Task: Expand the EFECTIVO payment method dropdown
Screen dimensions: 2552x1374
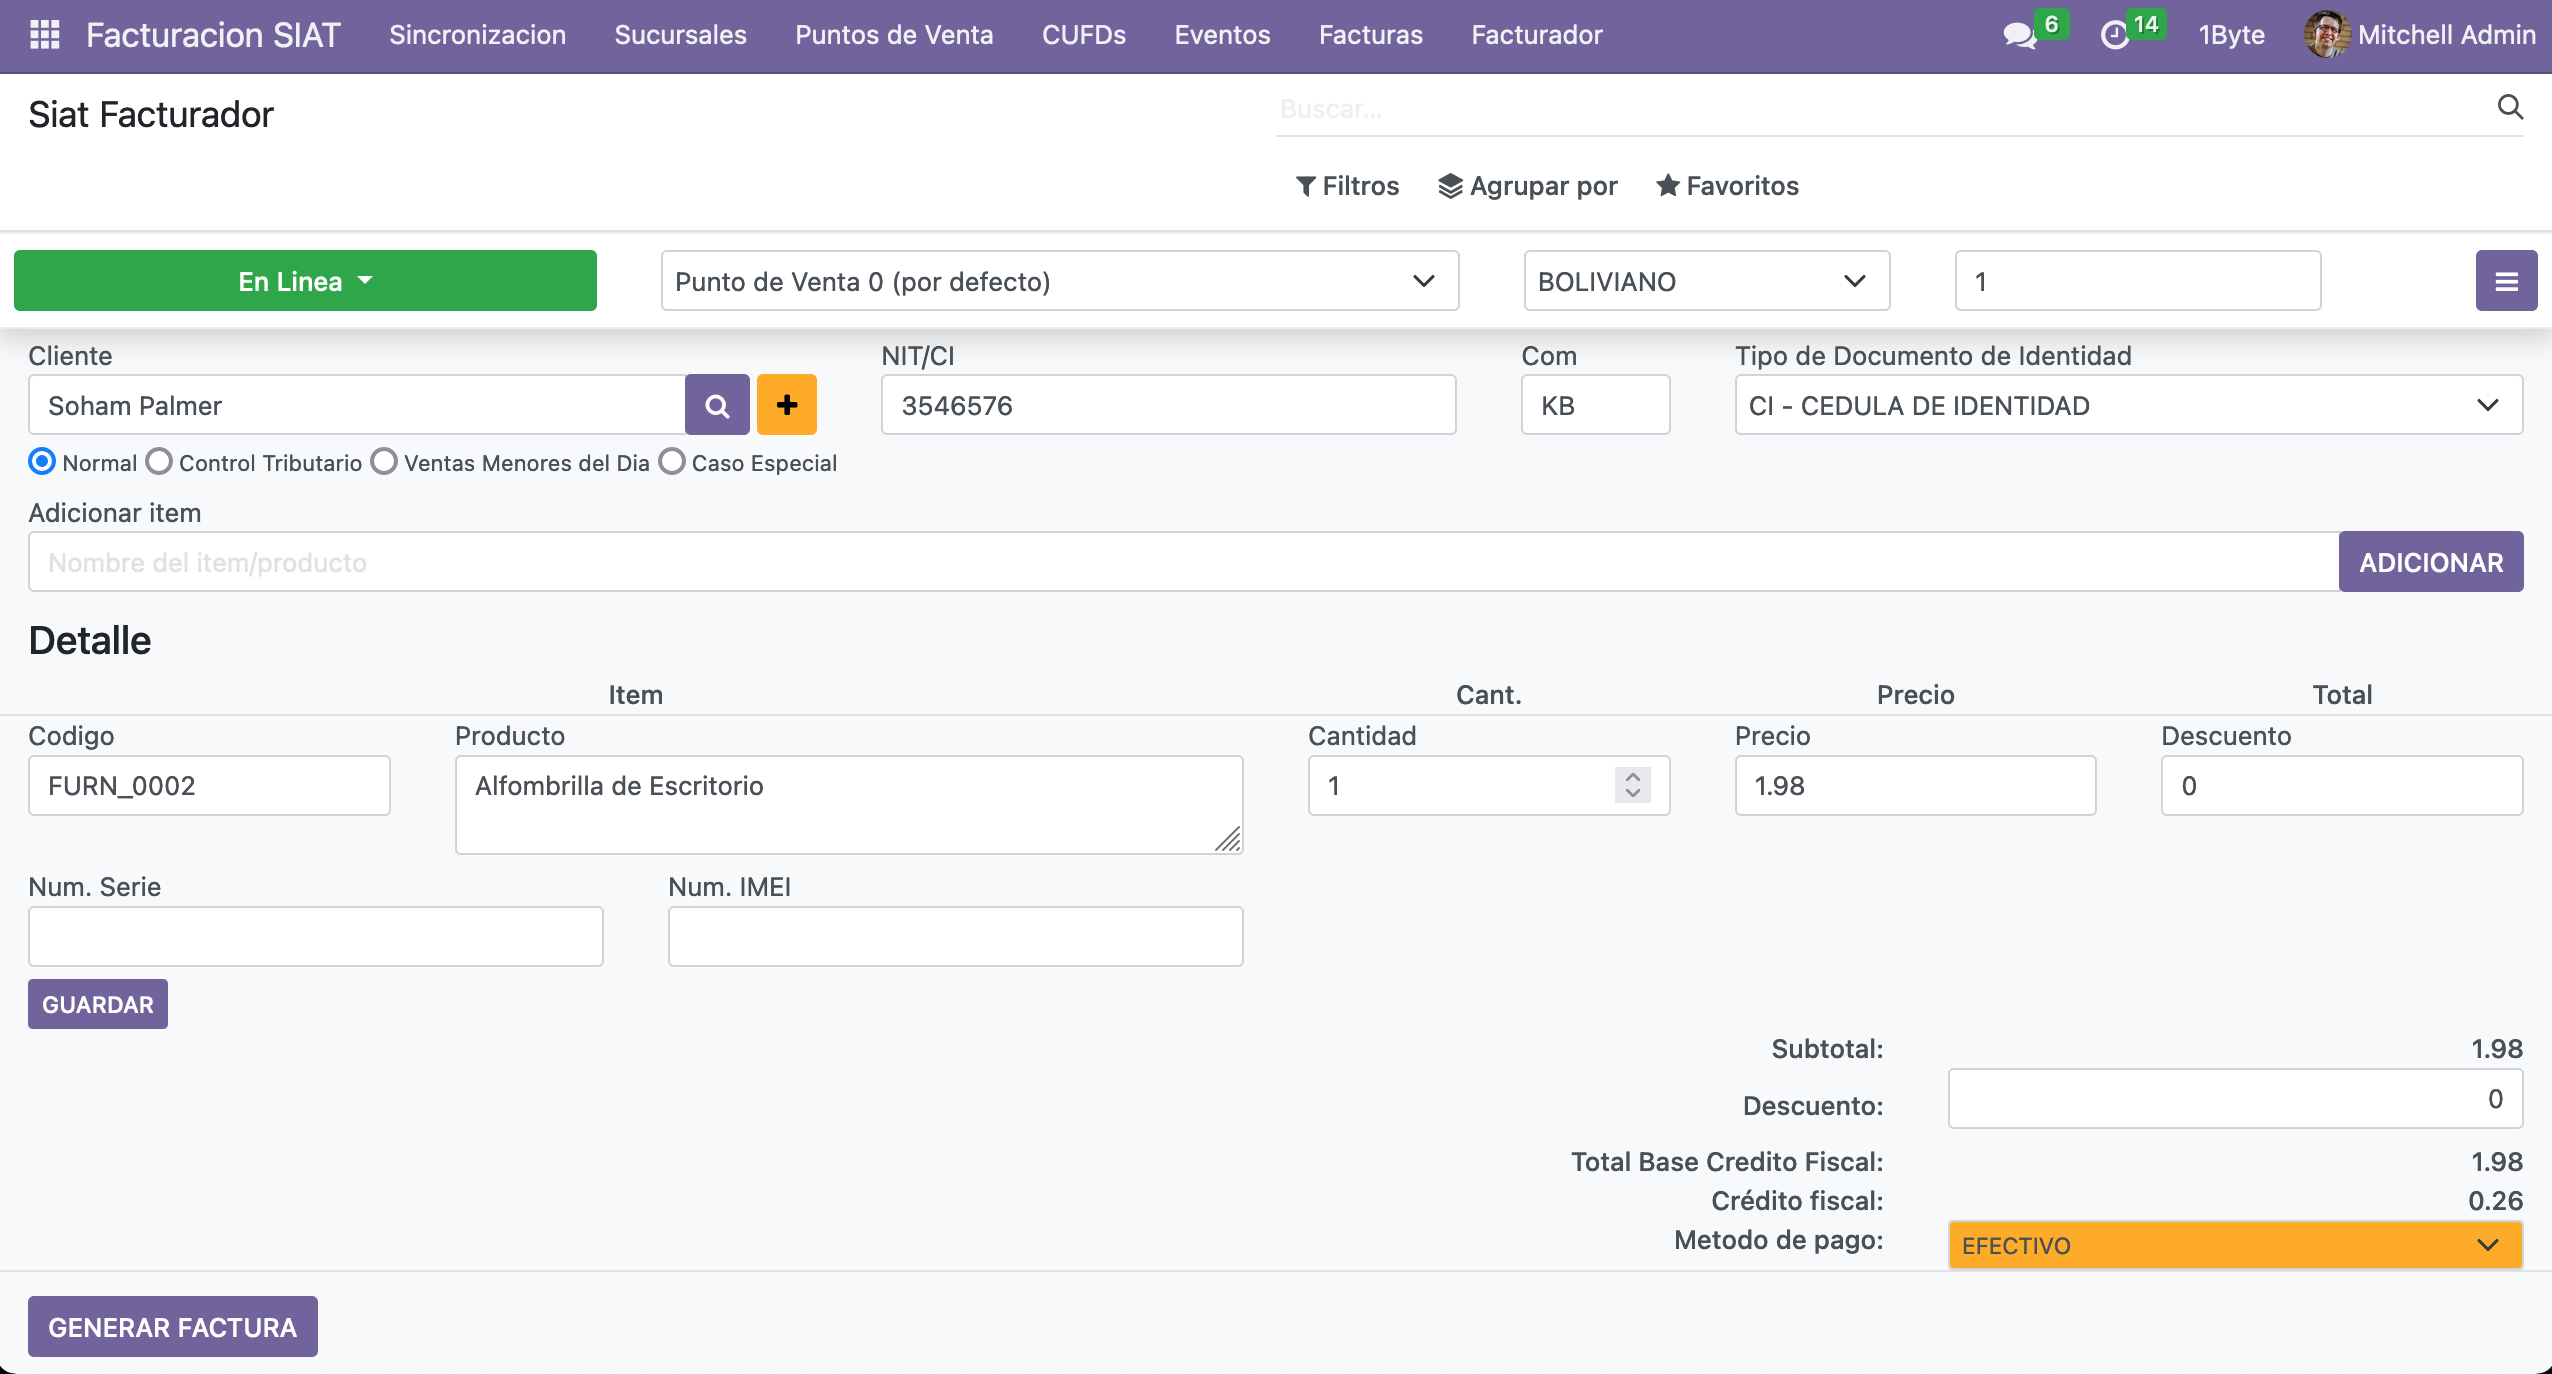Action: (2234, 1245)
